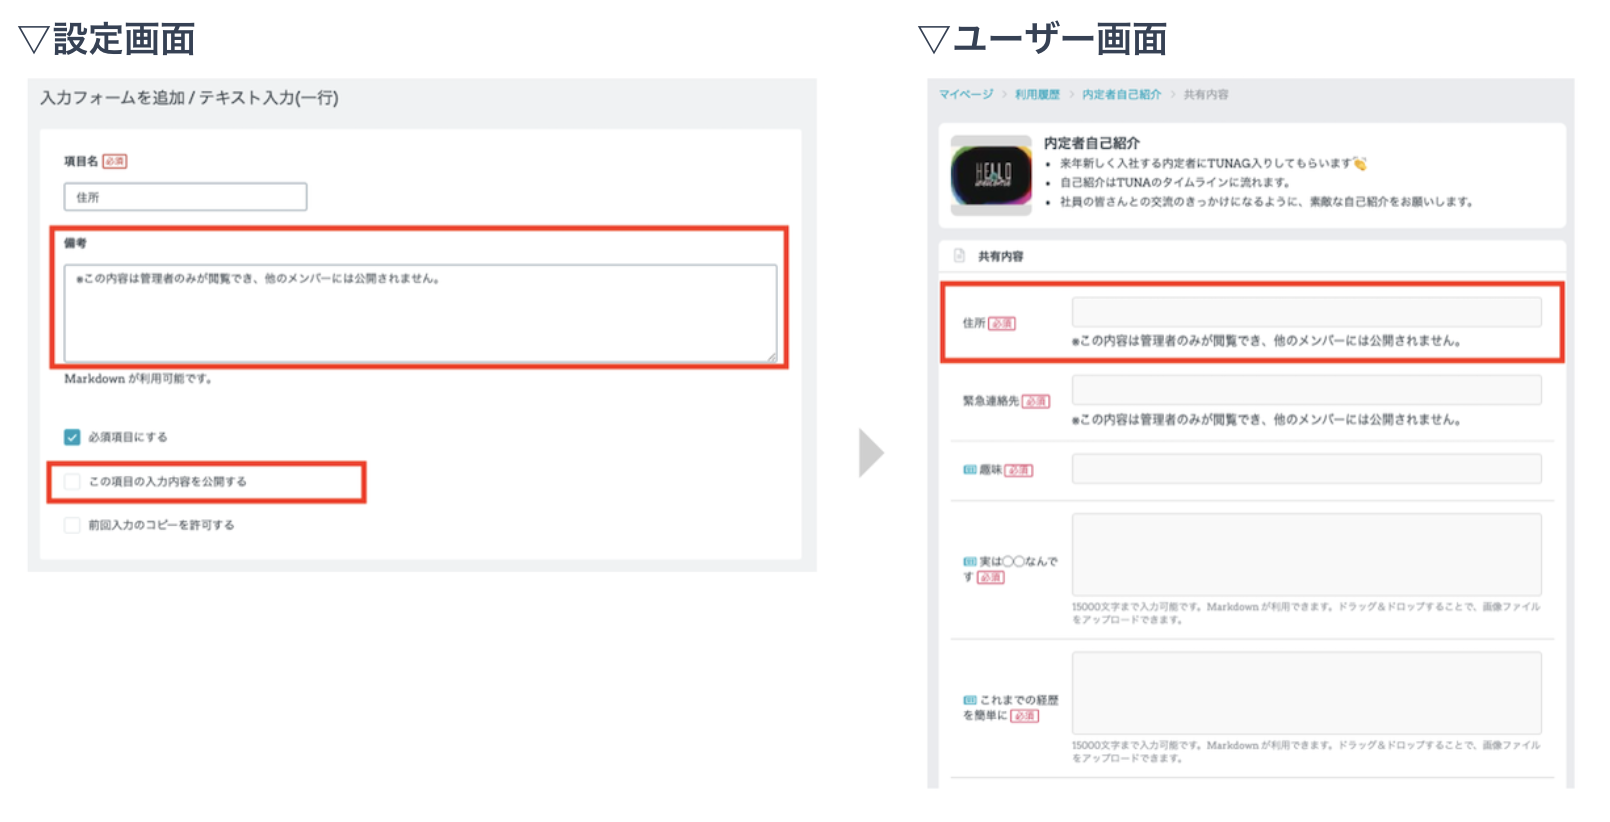This screenshot has width=1610, height=822.
Task: Select the 共有内容 section header
Action: 1000,256
